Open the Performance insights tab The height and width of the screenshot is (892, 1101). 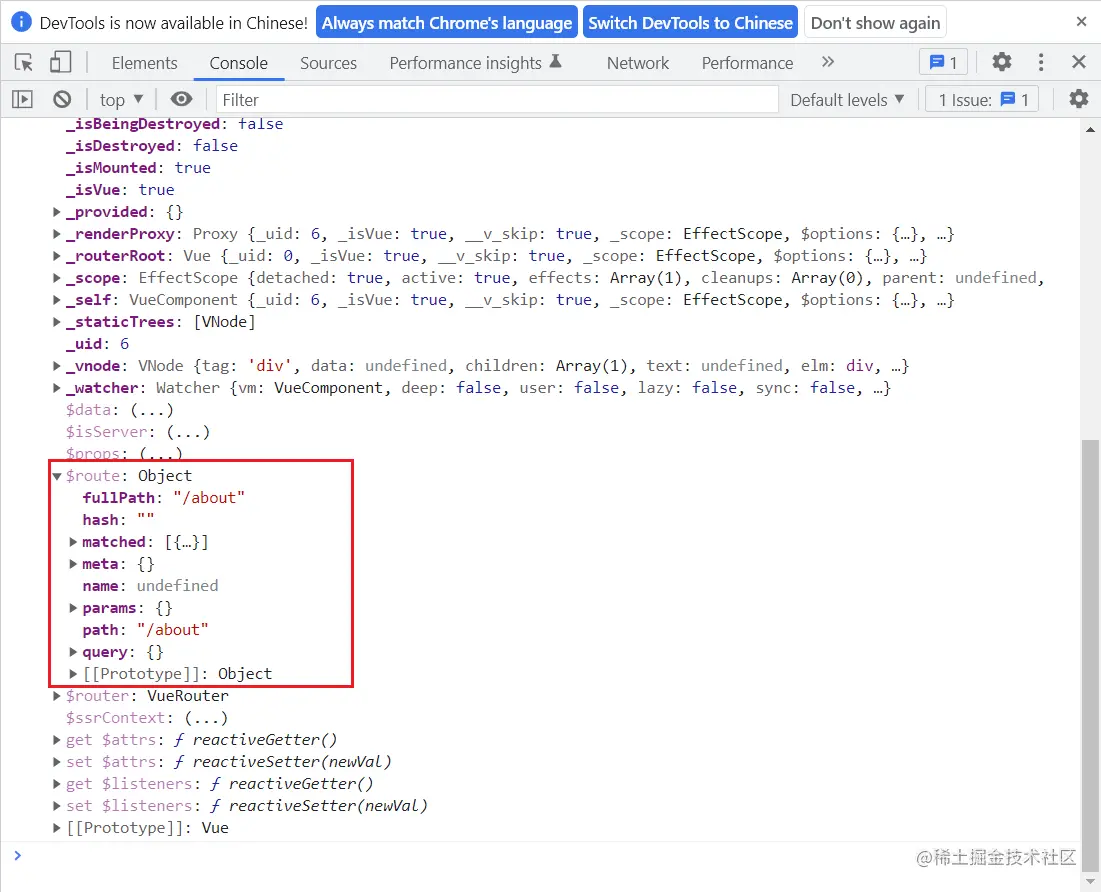pos(475,63)
